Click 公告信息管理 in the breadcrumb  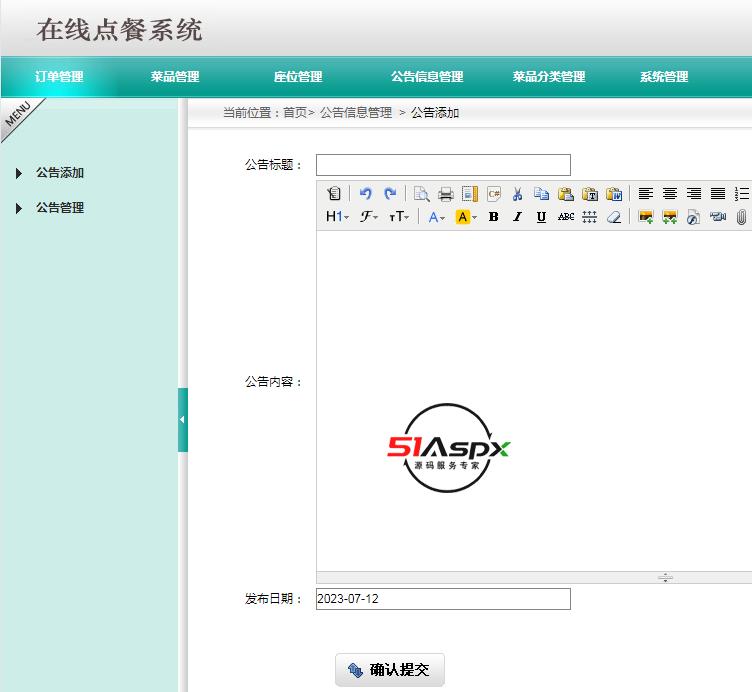[356, 113]
